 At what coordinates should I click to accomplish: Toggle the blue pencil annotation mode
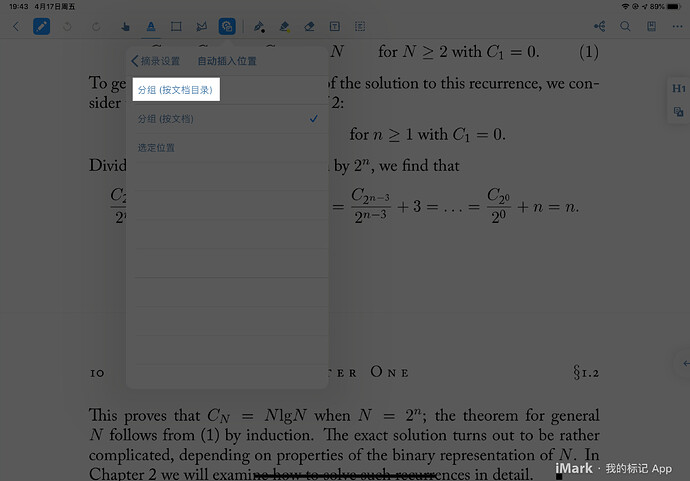coord(41,26)
